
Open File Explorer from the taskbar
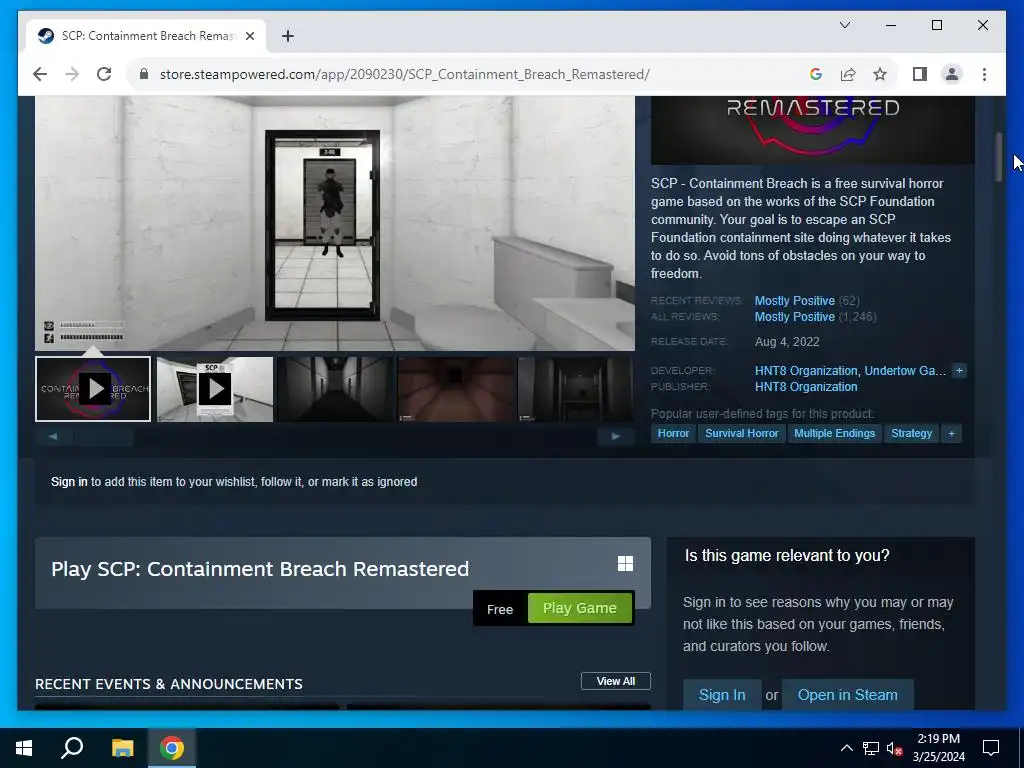(122, 748)
